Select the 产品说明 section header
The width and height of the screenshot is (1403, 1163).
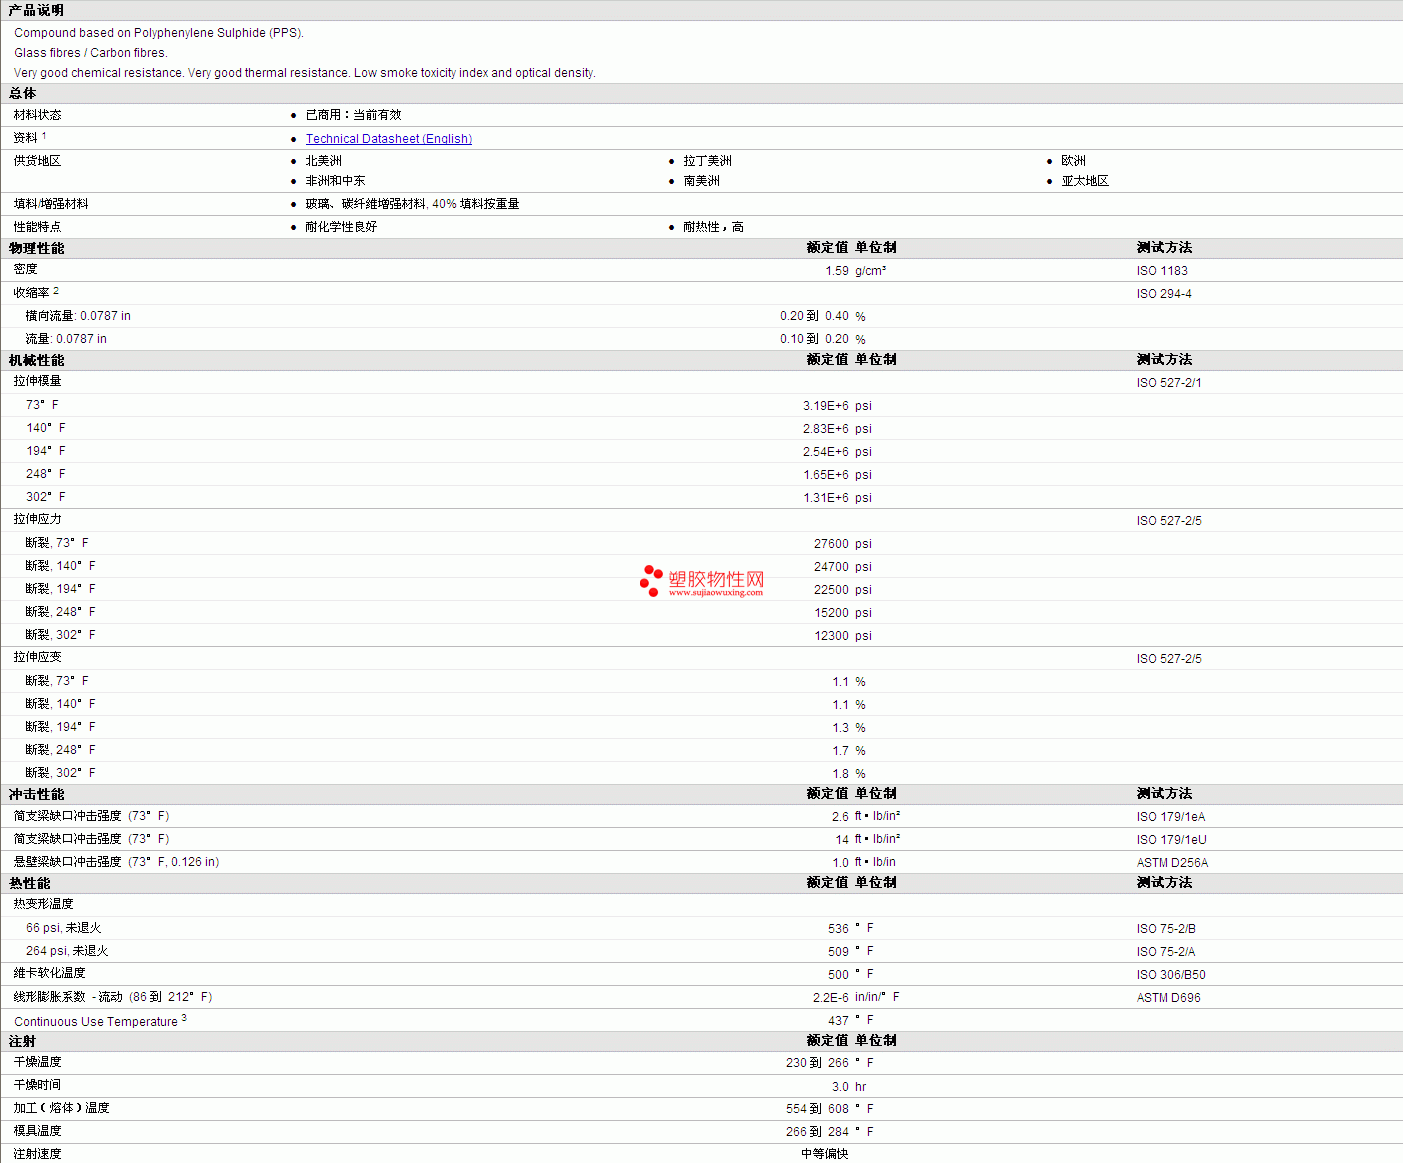pyautogui.click(x=36, y=10)
